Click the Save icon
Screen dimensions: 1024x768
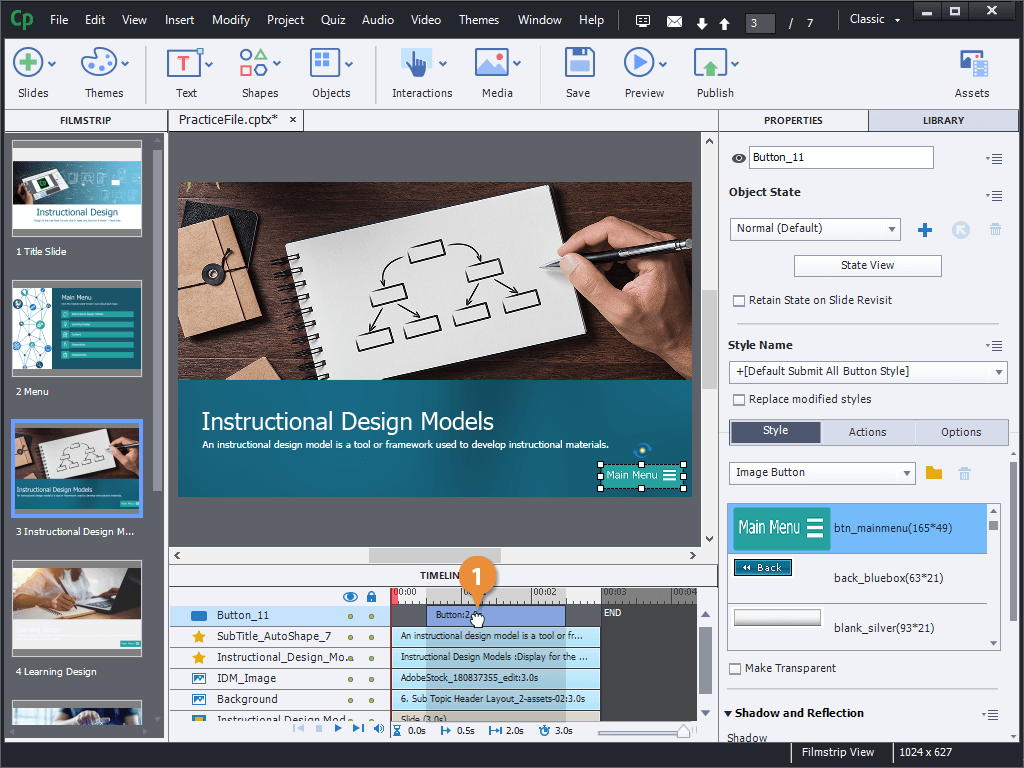[578, 64]
